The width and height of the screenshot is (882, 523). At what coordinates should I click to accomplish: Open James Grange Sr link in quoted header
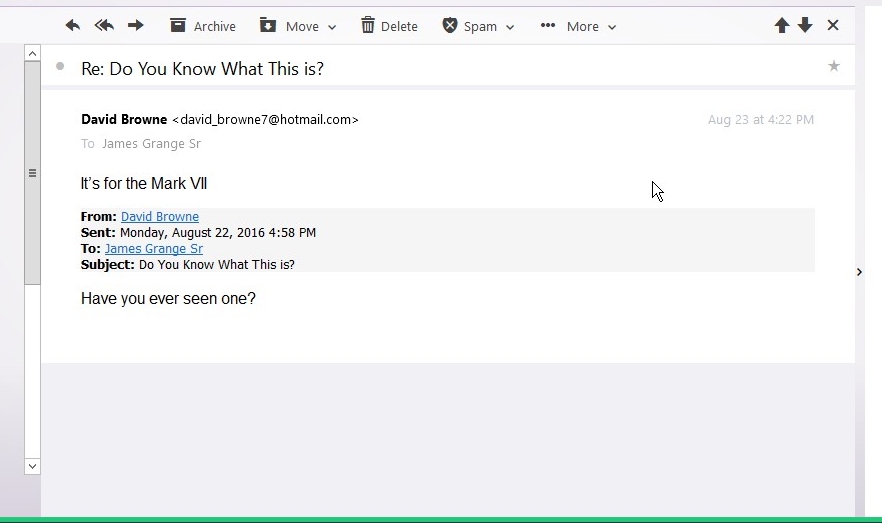(154, 249)
